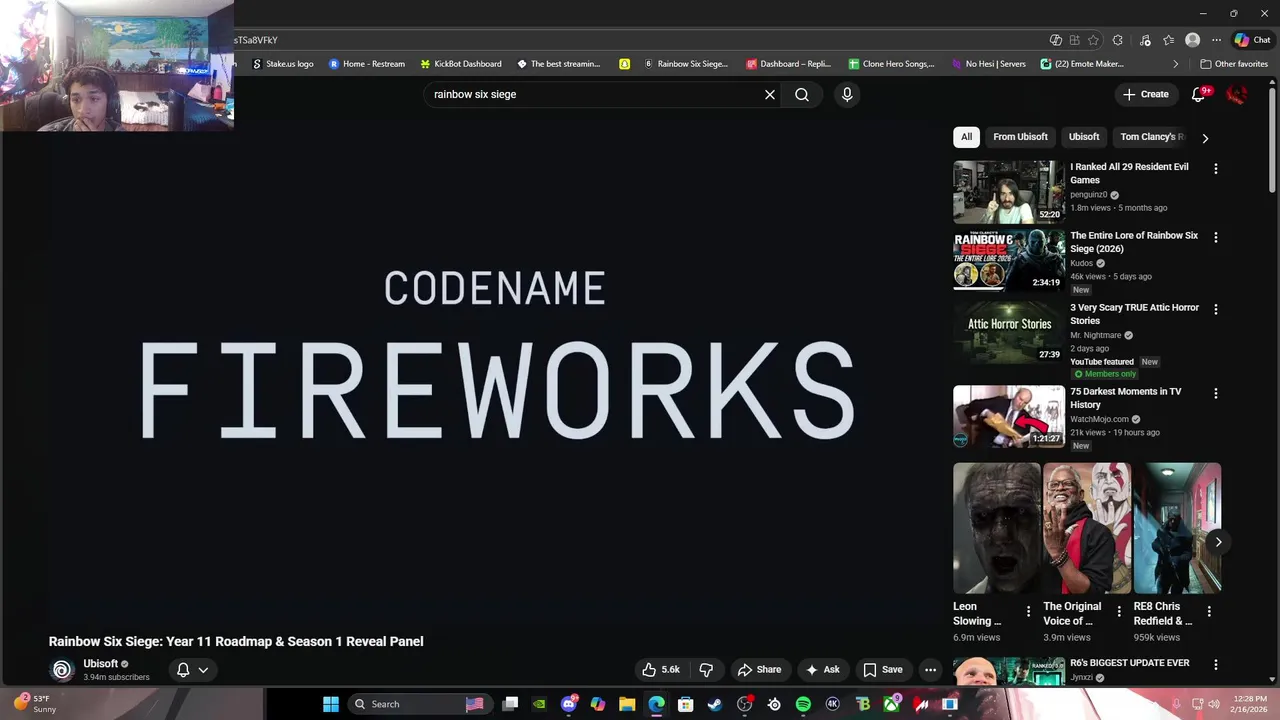Click the taskbar Search box
1280x720 pixels.
[x=420, y=704]
